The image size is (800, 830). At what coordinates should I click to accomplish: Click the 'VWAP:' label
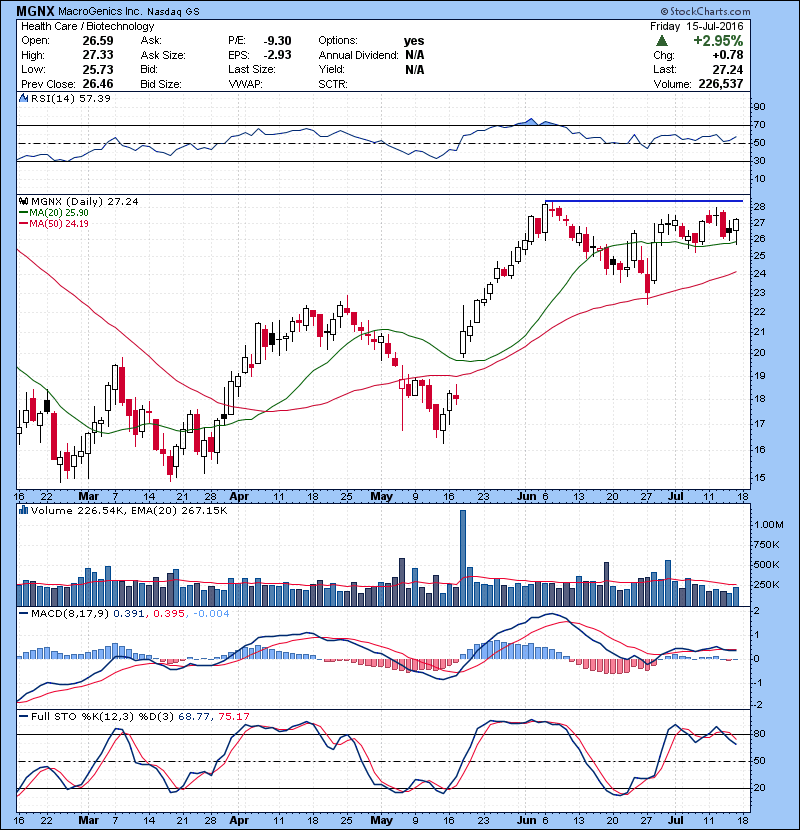click(245, 84)
